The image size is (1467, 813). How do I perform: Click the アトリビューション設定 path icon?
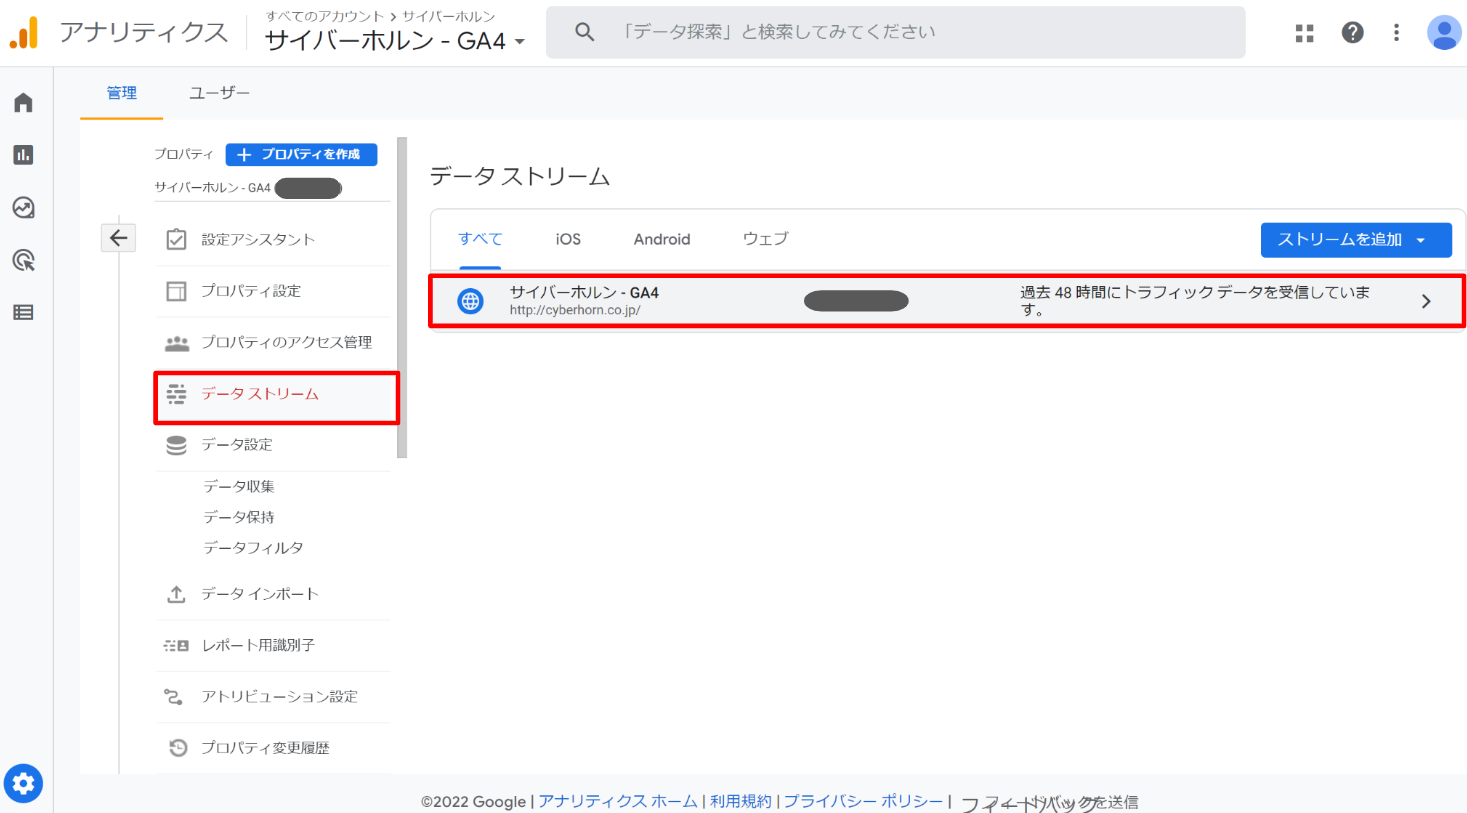tap(173, 697)
